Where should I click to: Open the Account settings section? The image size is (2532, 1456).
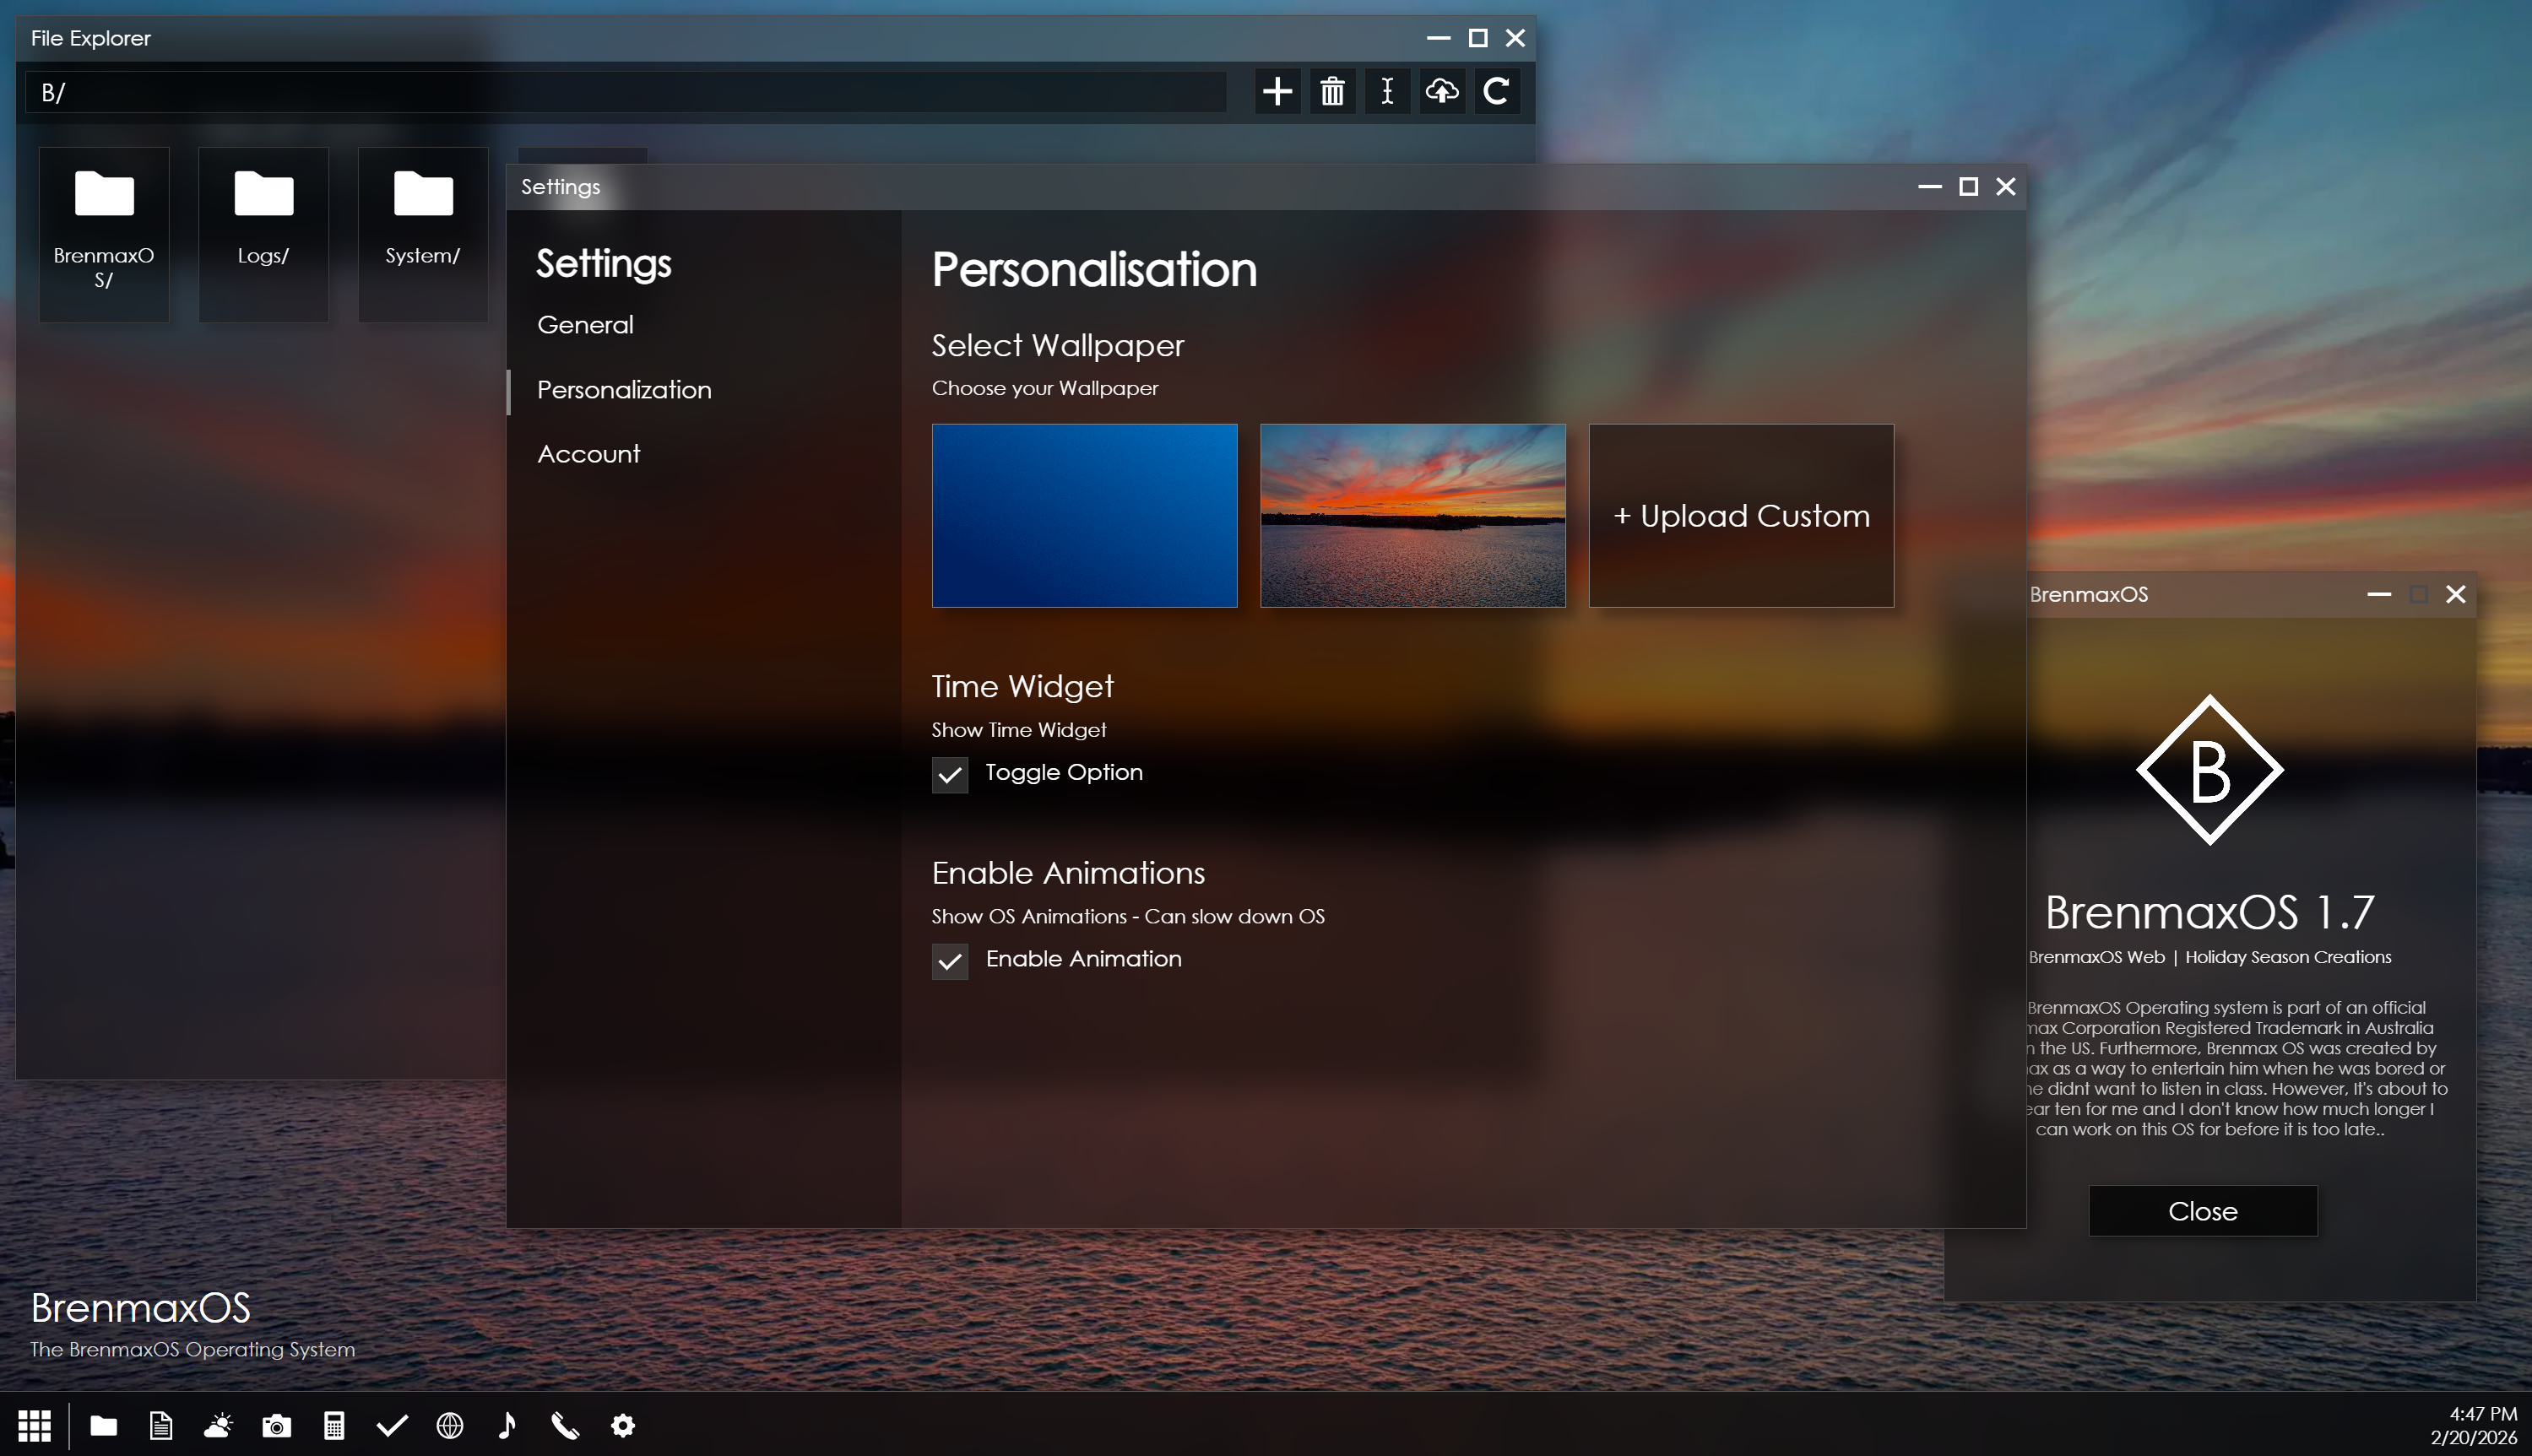point(588,454)
